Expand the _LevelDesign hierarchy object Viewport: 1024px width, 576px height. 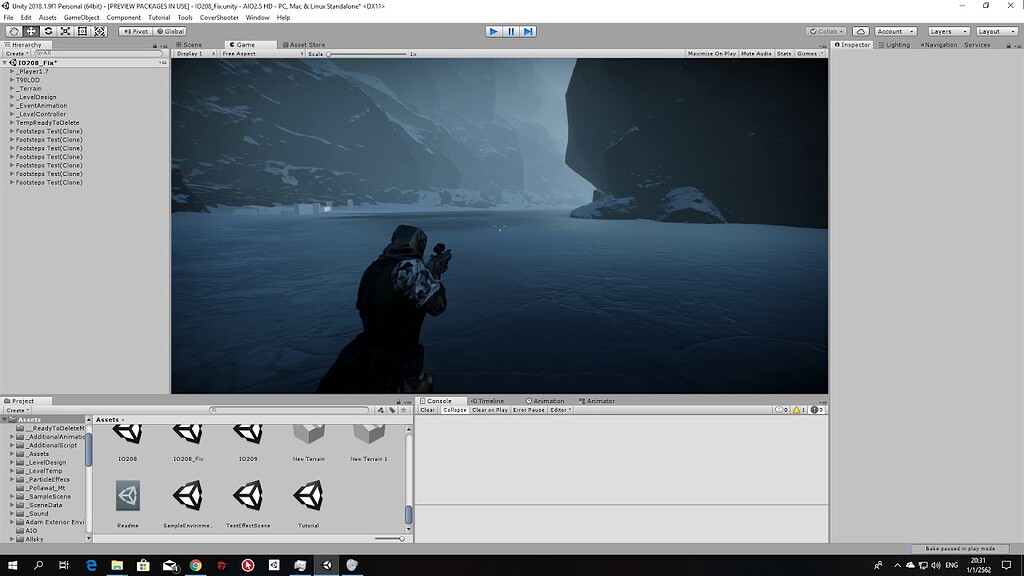[x=12, y=97]
